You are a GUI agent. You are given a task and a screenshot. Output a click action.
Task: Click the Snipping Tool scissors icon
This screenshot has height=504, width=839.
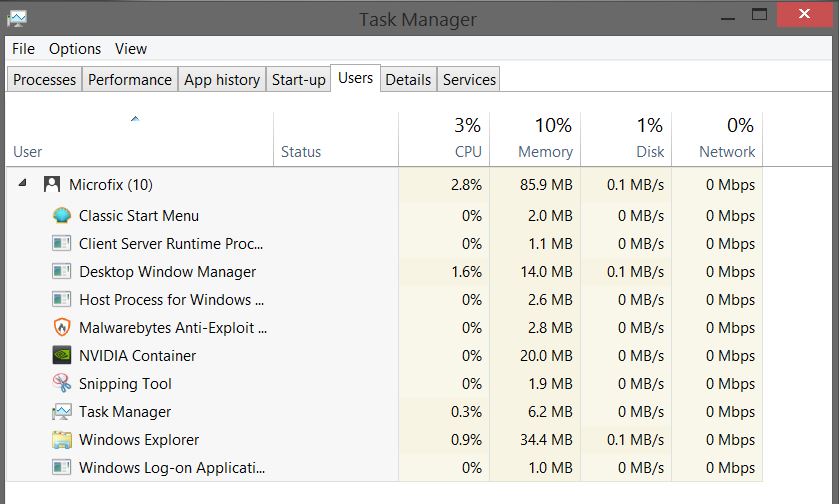(x=62, y=384)
